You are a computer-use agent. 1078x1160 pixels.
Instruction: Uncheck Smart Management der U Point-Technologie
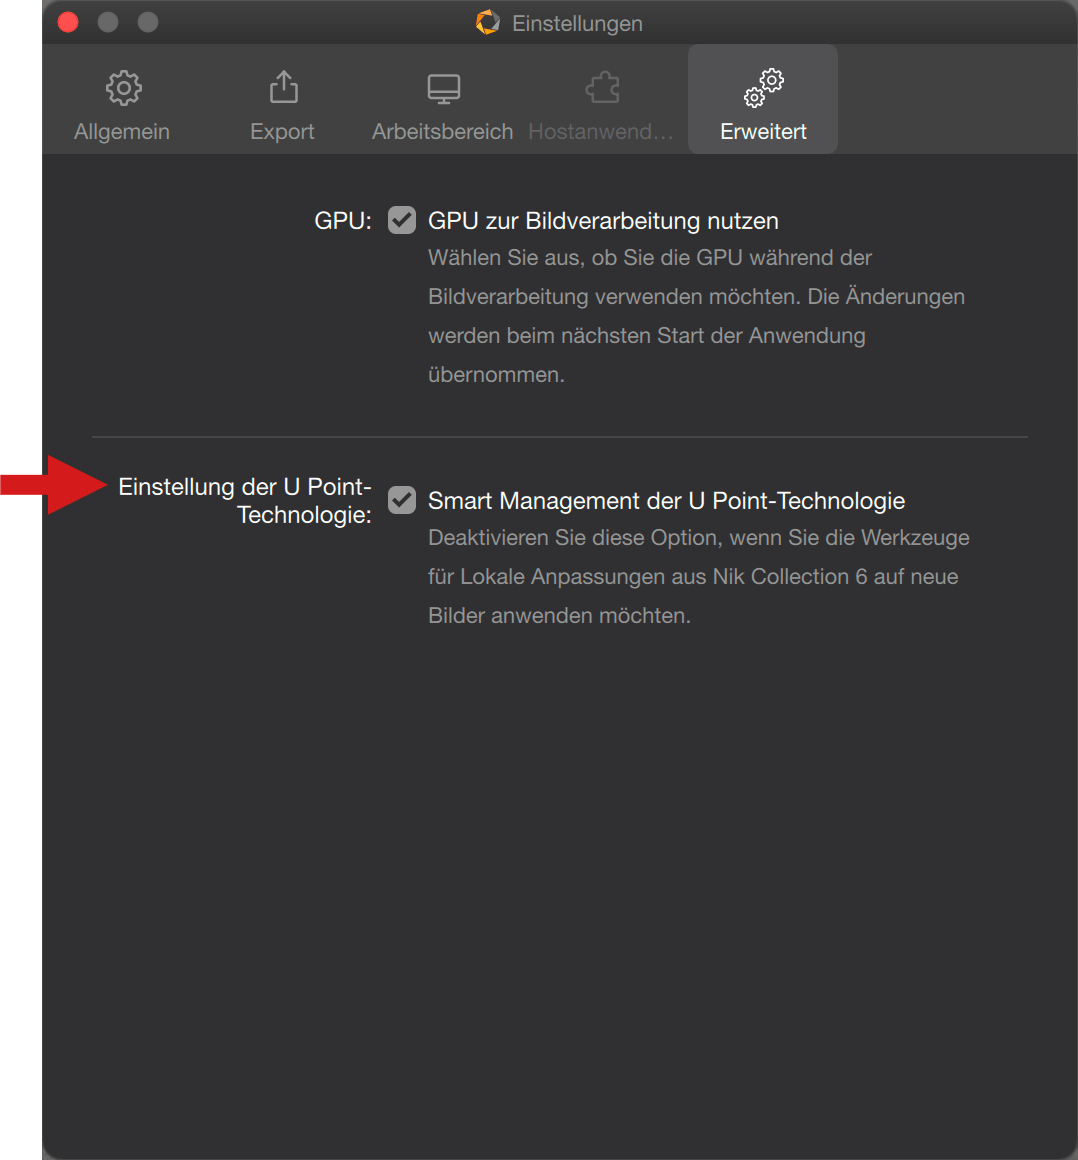[402, 500]
